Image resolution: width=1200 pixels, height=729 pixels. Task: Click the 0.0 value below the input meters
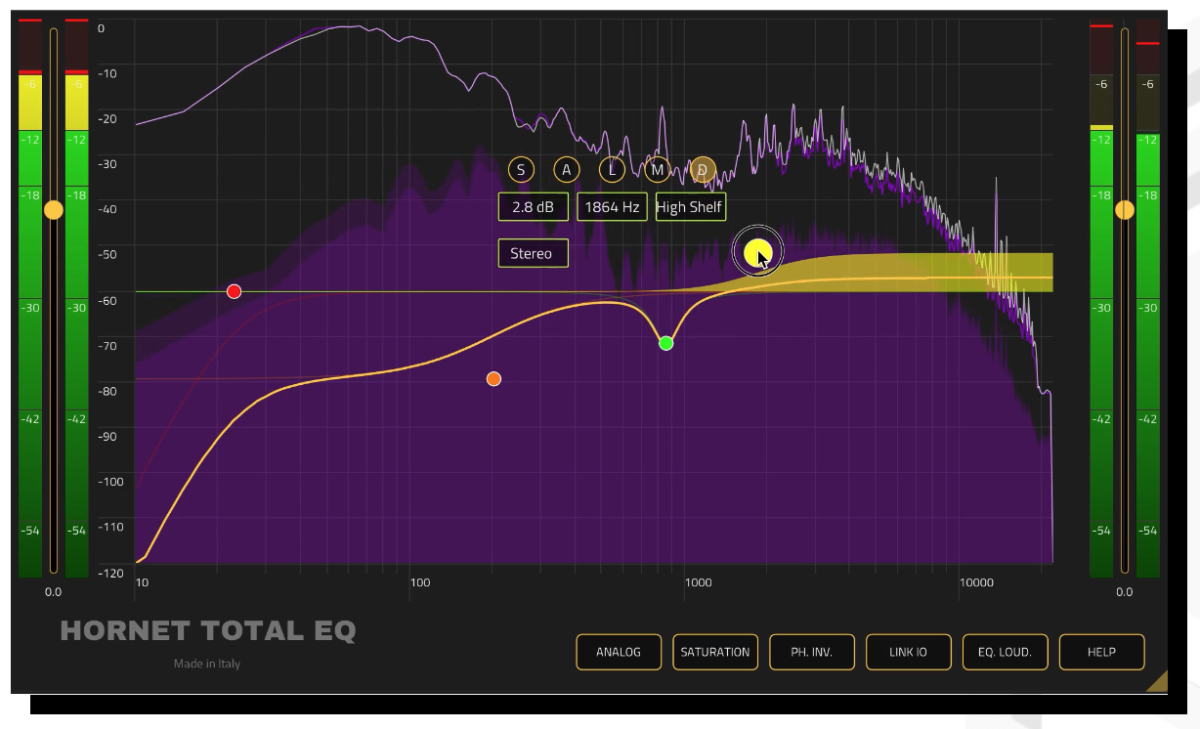click(53, 592)
